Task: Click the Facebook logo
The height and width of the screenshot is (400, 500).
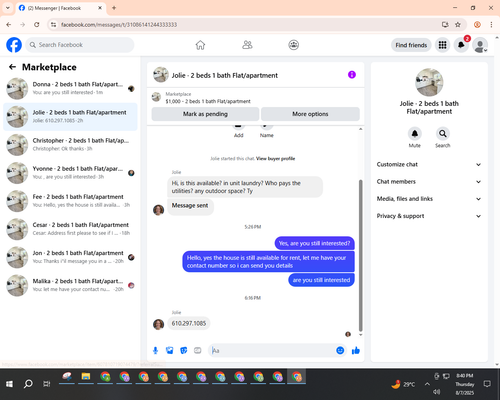Action: point(14,45)
